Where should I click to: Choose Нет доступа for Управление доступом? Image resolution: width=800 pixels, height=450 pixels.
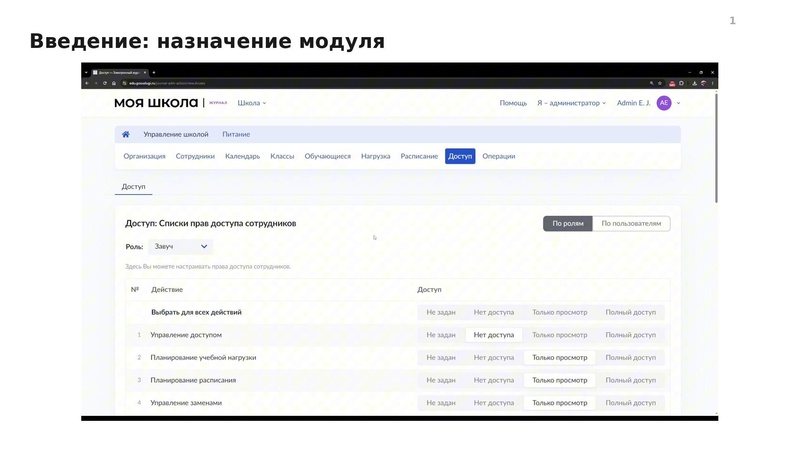click(494, 335)
